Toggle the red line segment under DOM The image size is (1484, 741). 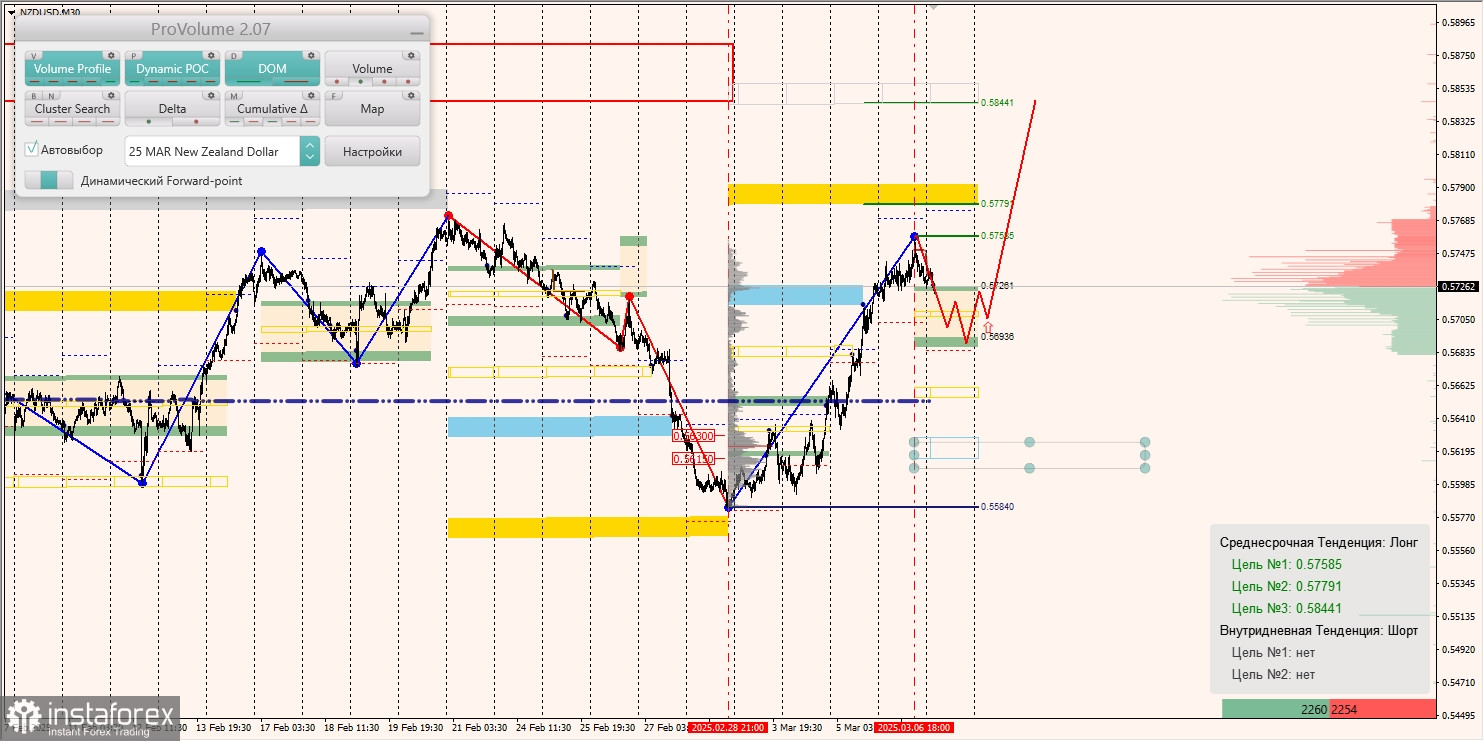[x=296, y=81]
